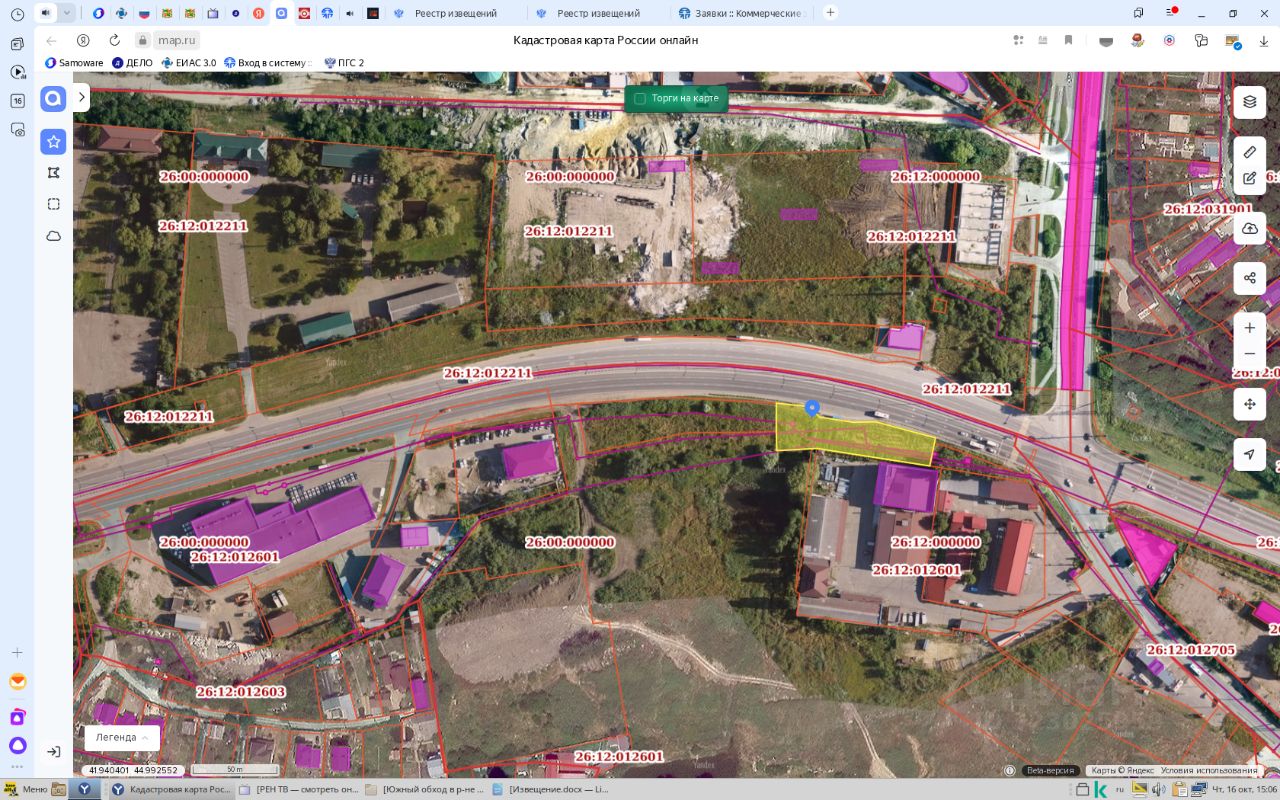The height and width of the screenshot is (800, 1280).
Task: Locate my position with the arrow button
Action: (x=1249, y=454)
